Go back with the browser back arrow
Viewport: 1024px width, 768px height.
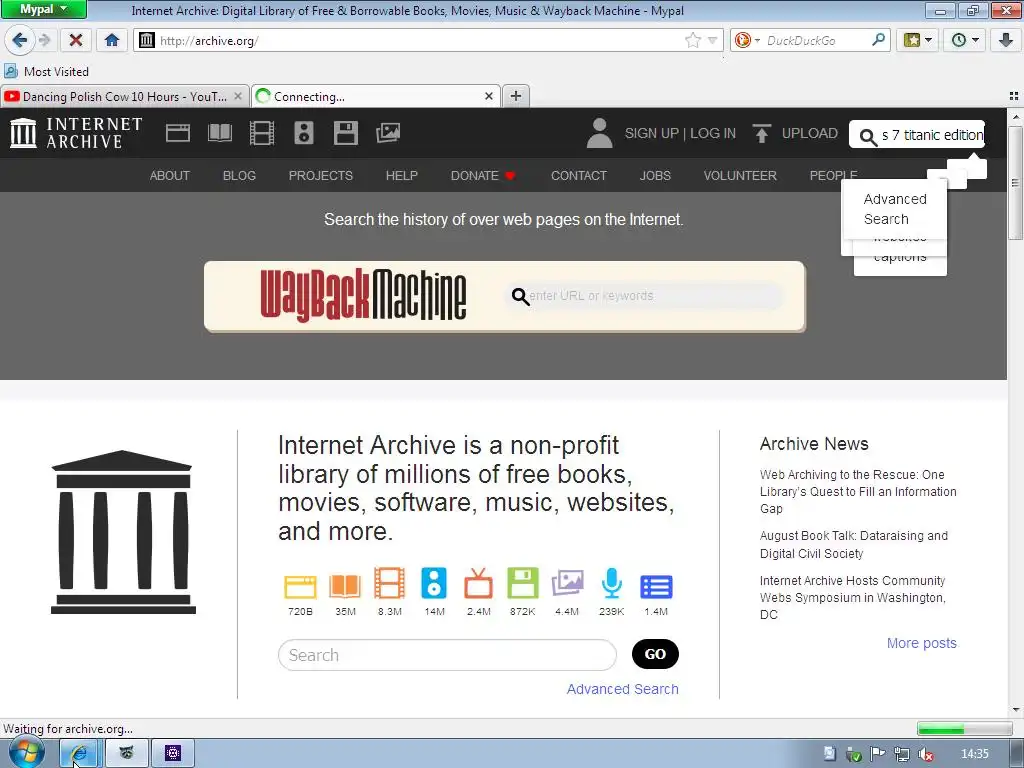19,40
